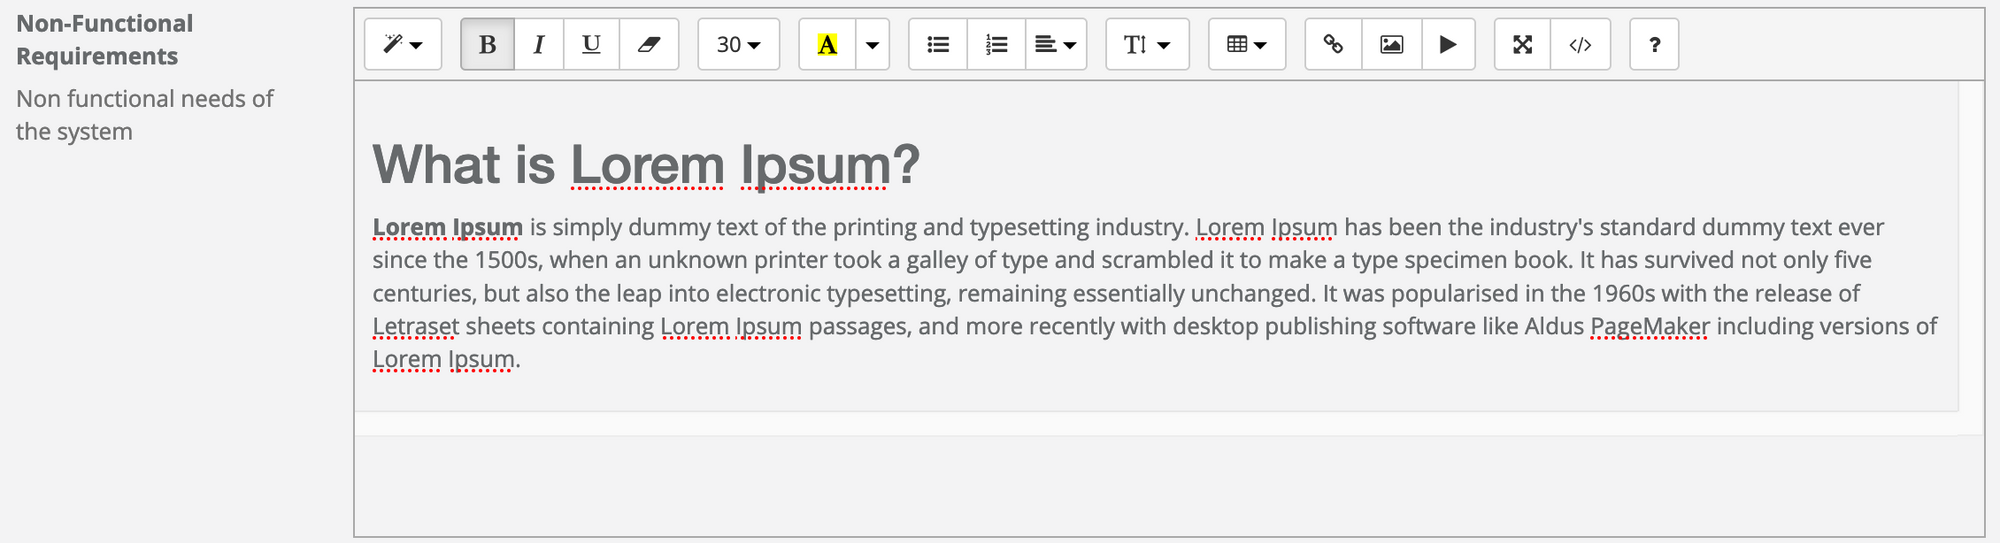Viewport: 2000px width, 543px height.
Task: Click the insert link icon
Action: [1333, 45]
